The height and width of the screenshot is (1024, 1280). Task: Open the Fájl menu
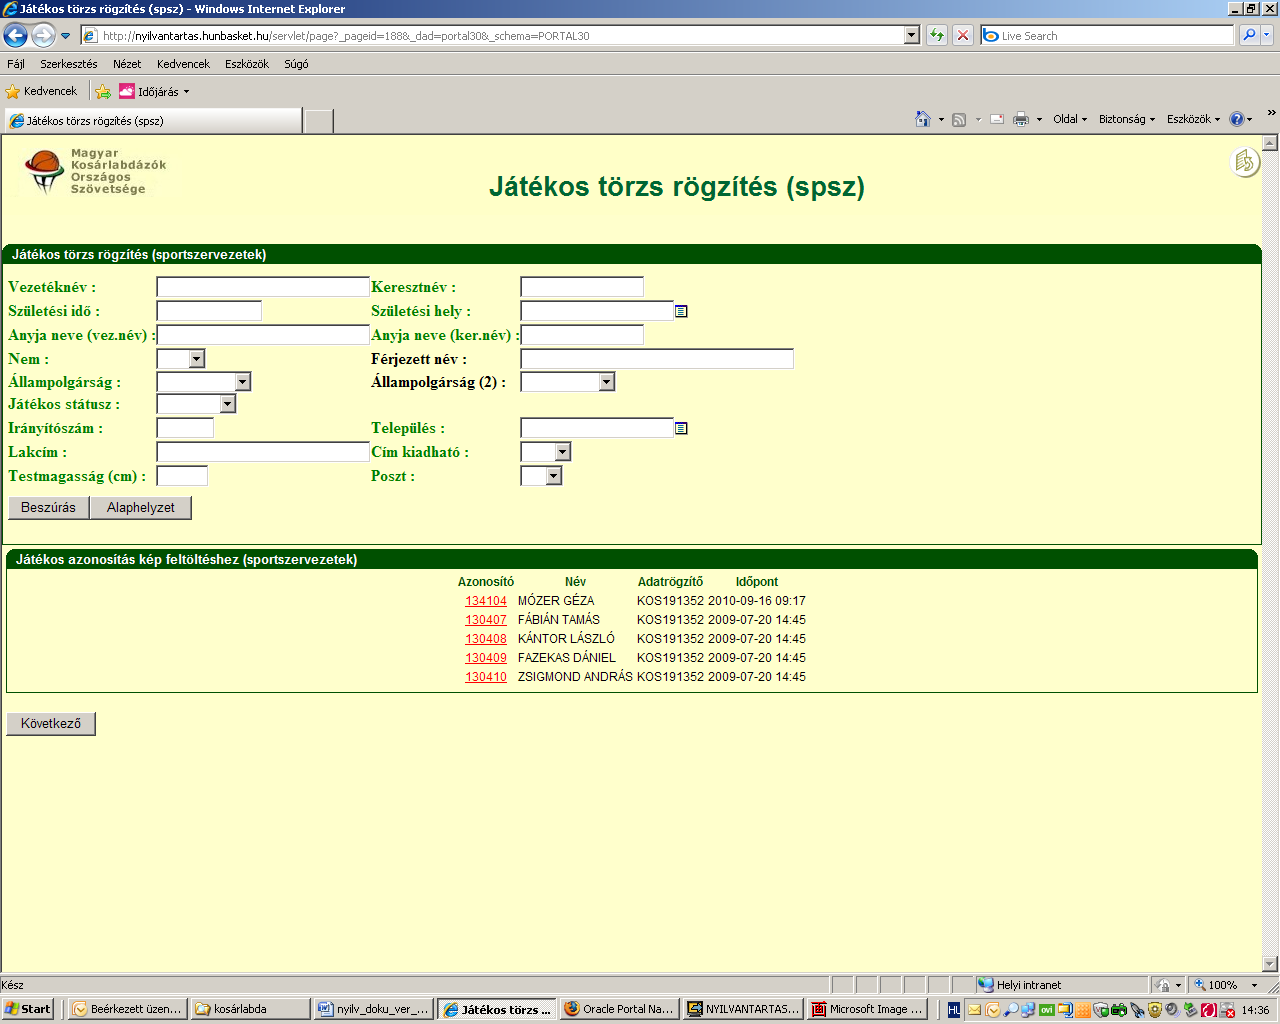tap(16, 64)
